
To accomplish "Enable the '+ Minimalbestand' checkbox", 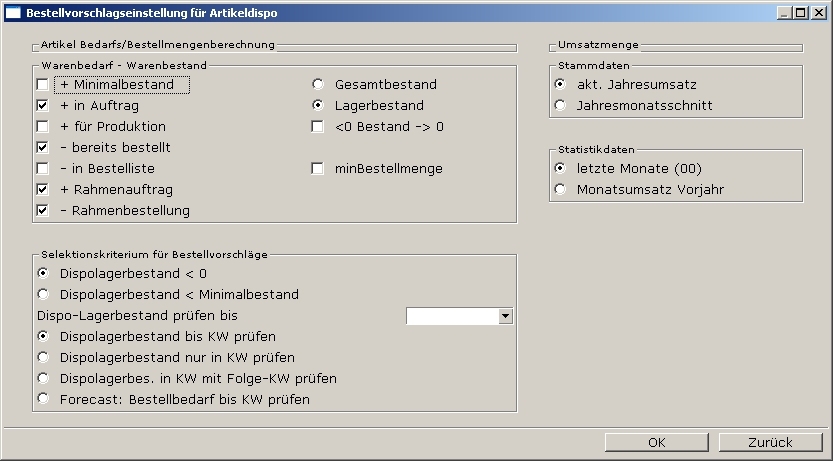I will (43, 85).
